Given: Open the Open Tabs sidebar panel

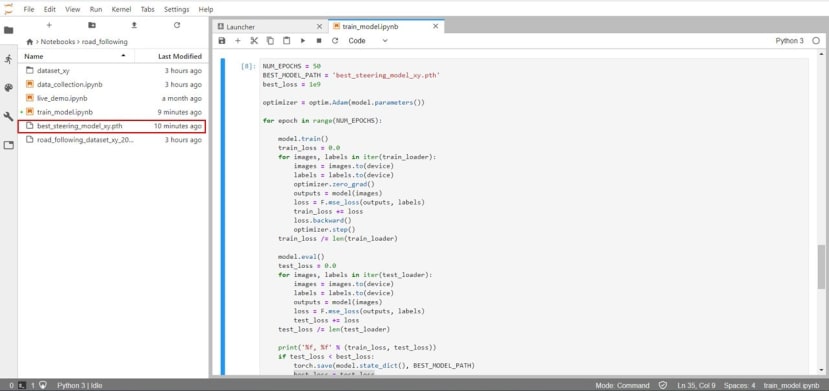Looking at the screenshot, I should (x=8, y=145).
